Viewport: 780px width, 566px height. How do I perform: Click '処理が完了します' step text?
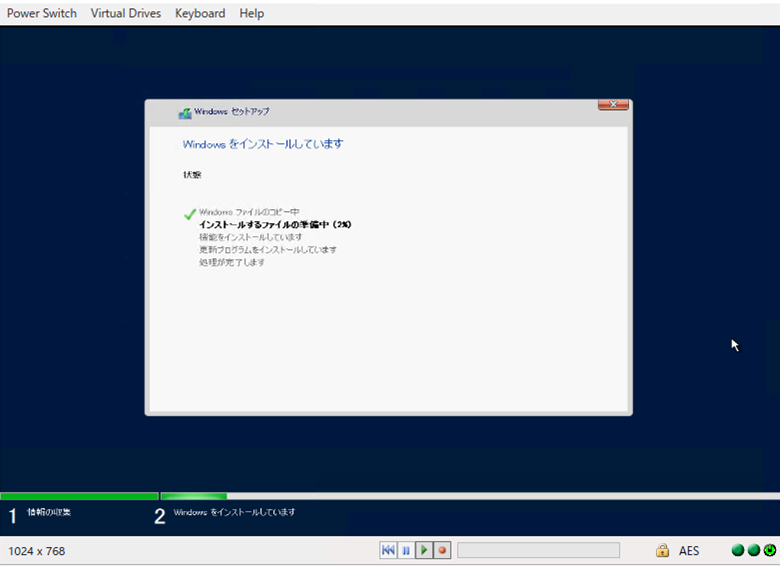[x=232, y=262]
